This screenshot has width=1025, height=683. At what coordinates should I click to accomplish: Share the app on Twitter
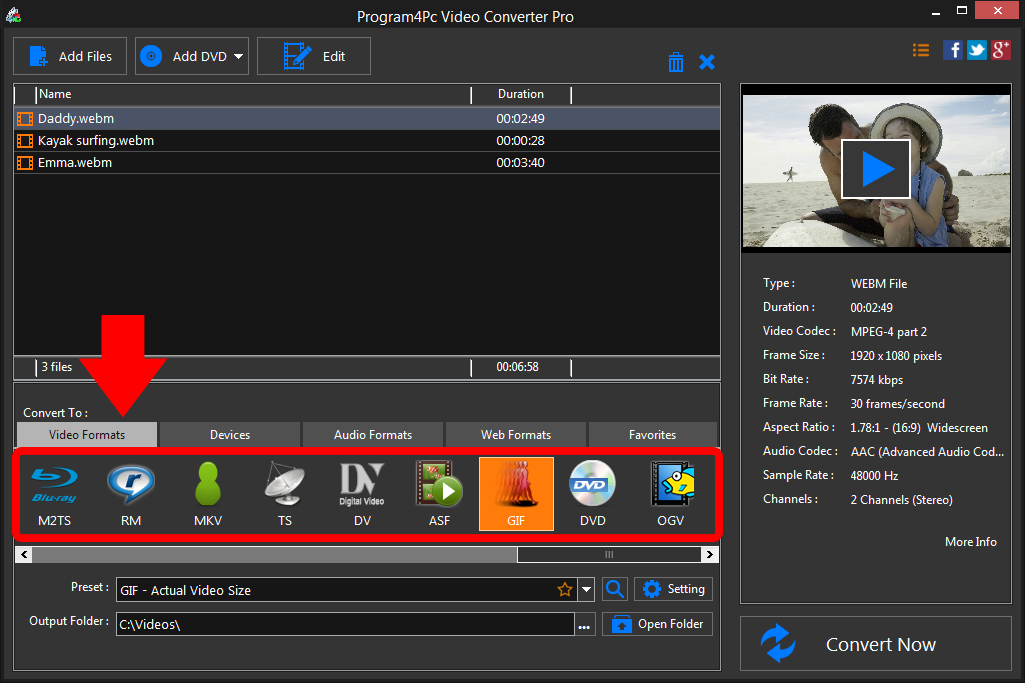tap(976, 49)
